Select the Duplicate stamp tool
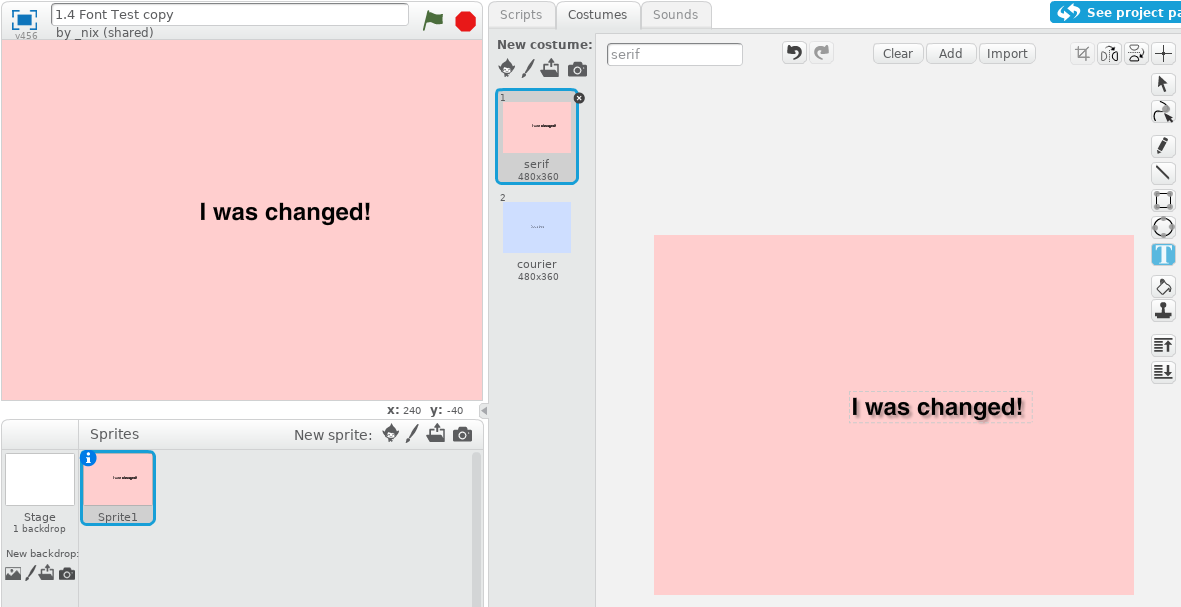Image resolution: width=1181 pixels, height=607 pixels. (x=1163, y=311)
